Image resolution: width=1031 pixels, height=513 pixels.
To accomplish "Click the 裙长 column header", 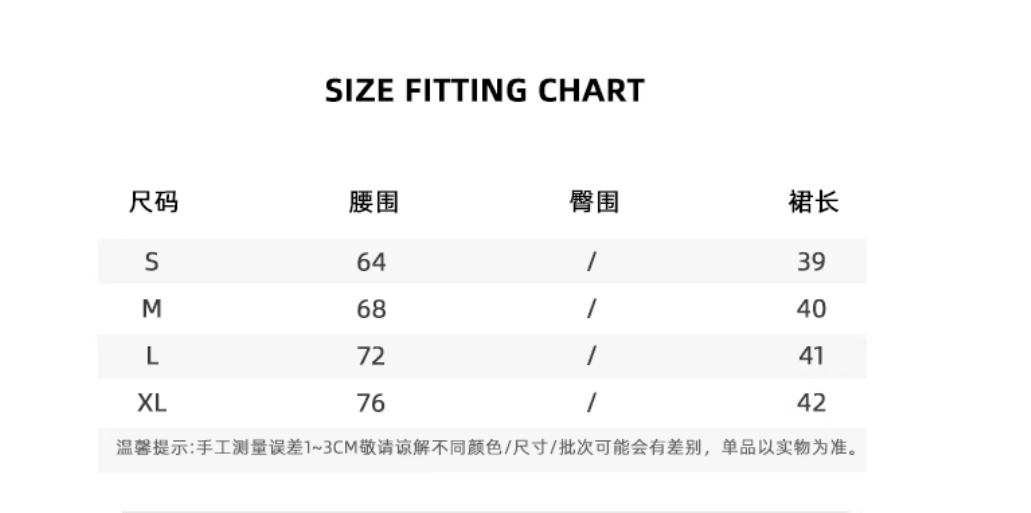I will pos(813,203).
